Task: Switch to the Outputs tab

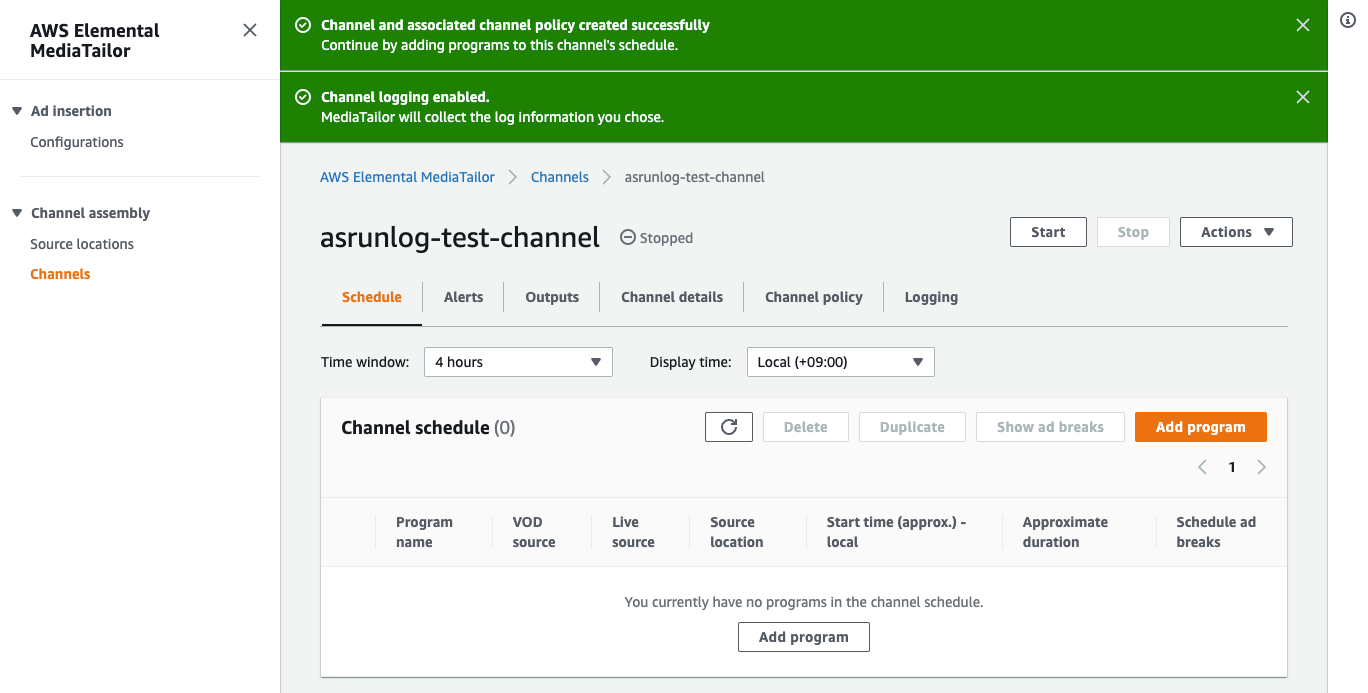Action: click(x=552, y=297)
